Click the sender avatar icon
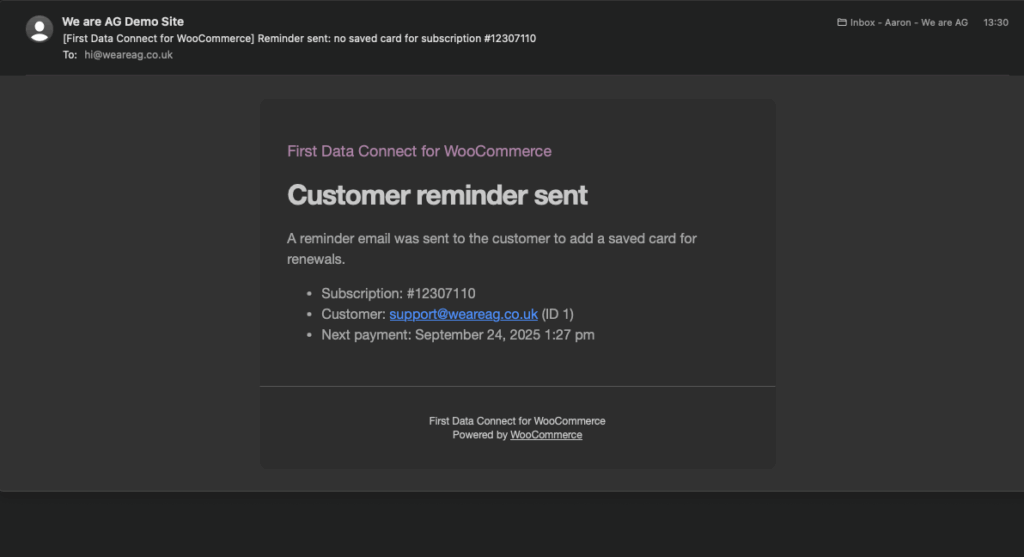This screenshot has height=557, width=1024. 40,29
